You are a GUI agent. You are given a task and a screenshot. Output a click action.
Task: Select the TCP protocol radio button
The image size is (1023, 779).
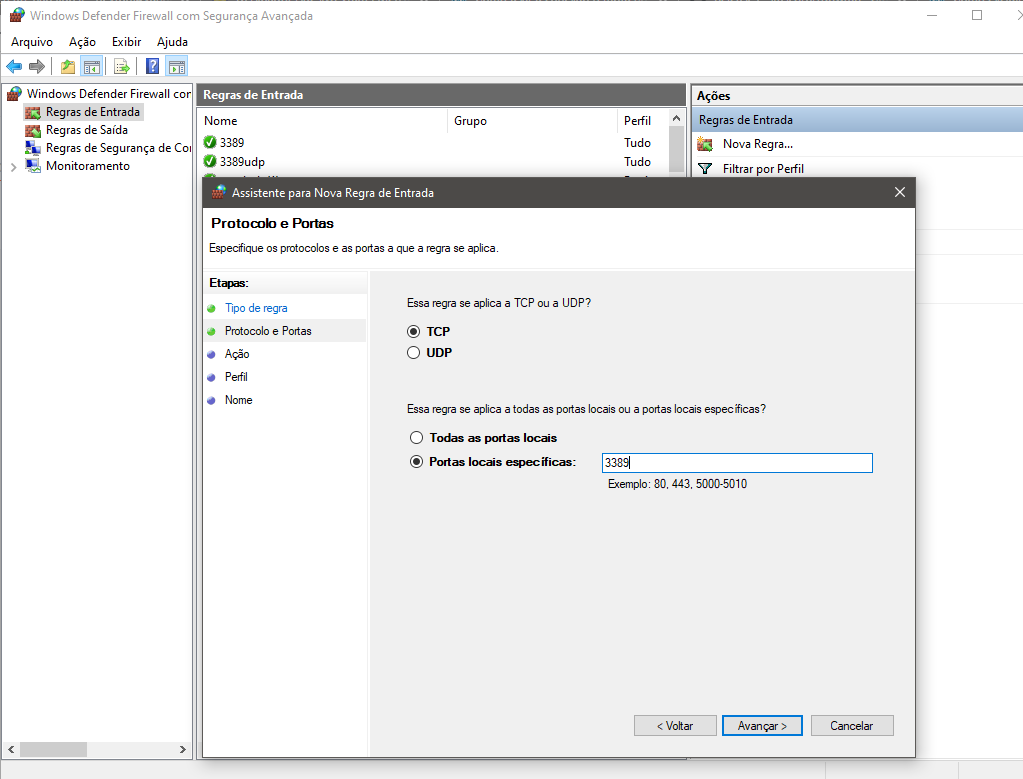(413, 331)
